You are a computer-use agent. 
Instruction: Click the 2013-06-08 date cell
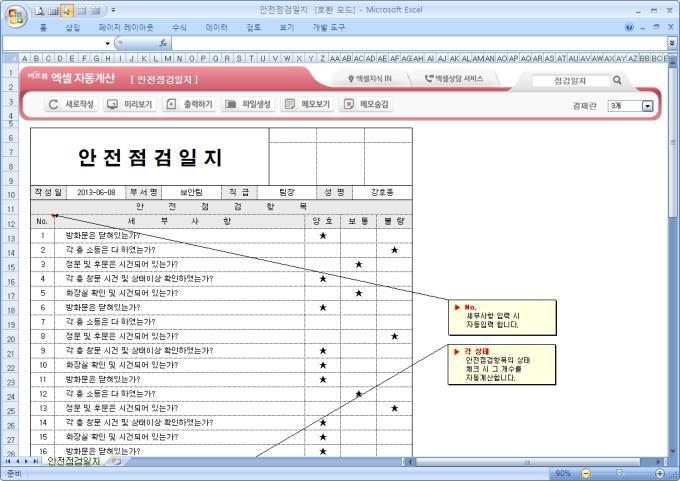point(96,193)
